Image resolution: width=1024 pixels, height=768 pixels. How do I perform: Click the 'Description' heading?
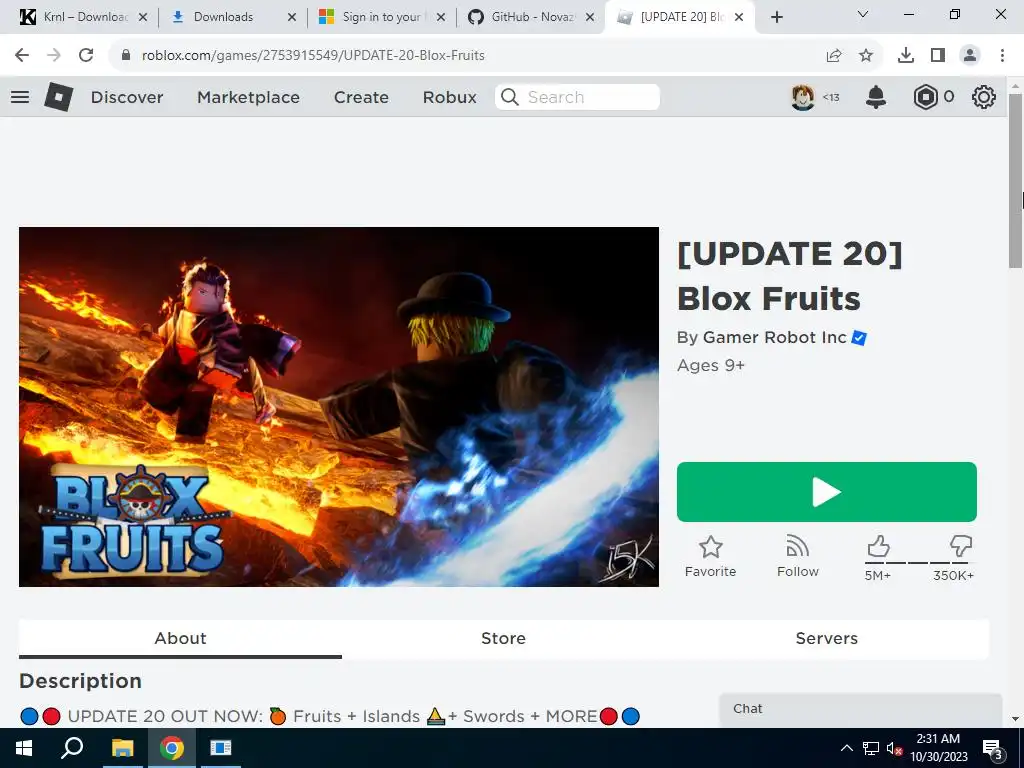tap(80, 681)
